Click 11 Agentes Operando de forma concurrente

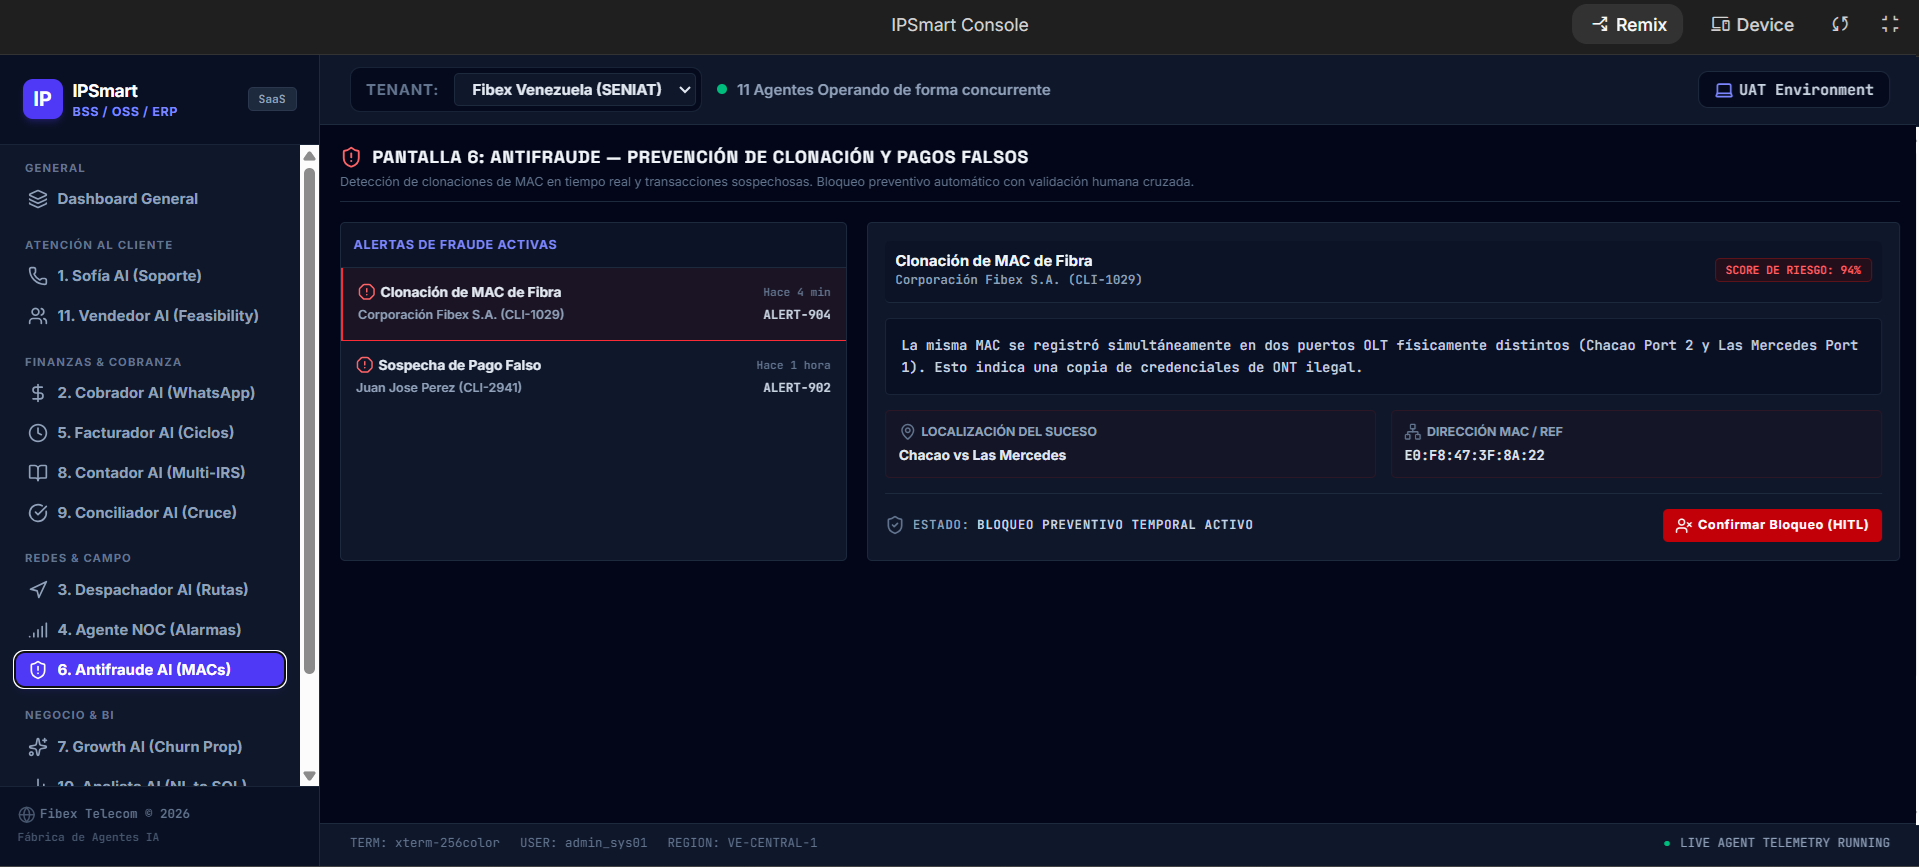(x=894, y=90)
